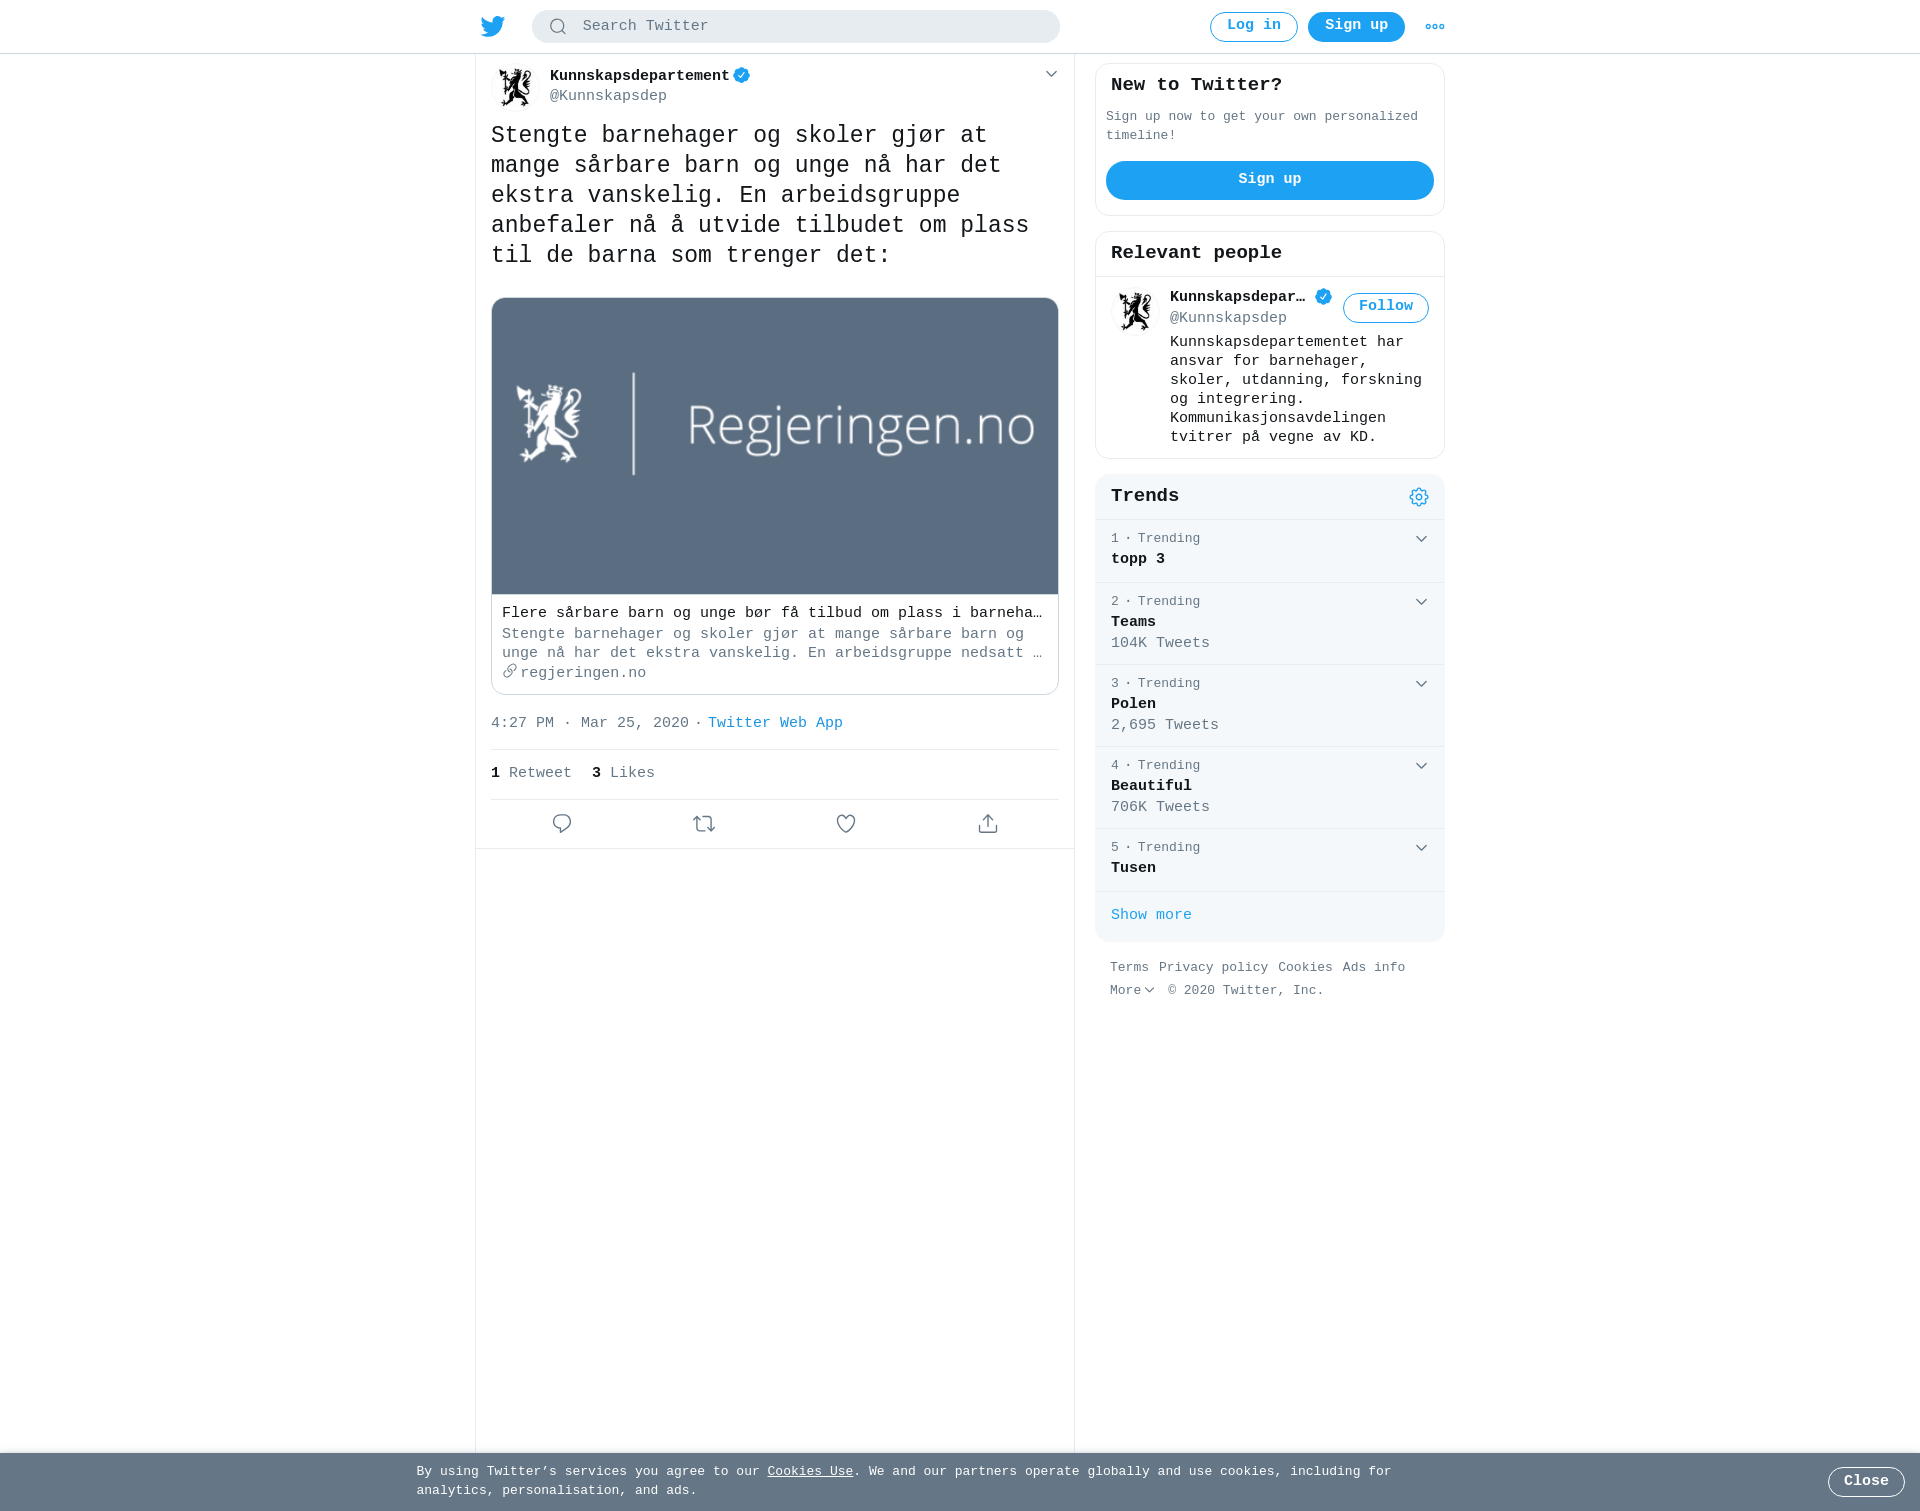Click the reply speech bubble icon
Viewport: 1920px width, 1511px height.
click(562, 824)
